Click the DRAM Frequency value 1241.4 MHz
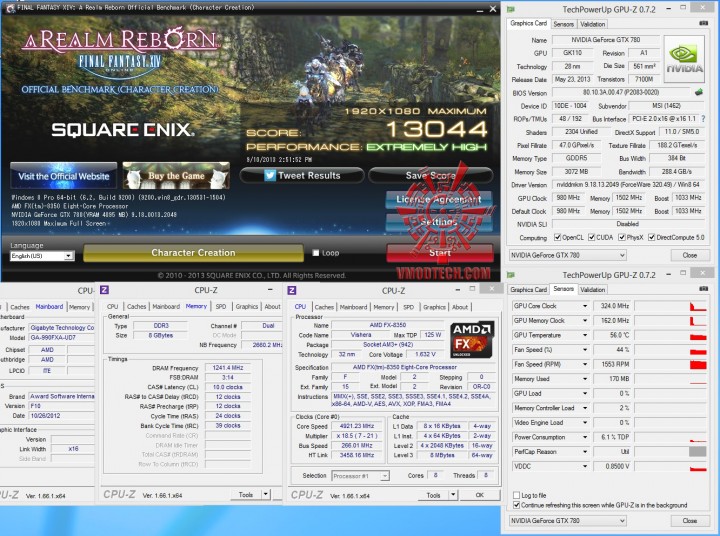The width and height of the screenshot is (720, 536). (228, 368)
